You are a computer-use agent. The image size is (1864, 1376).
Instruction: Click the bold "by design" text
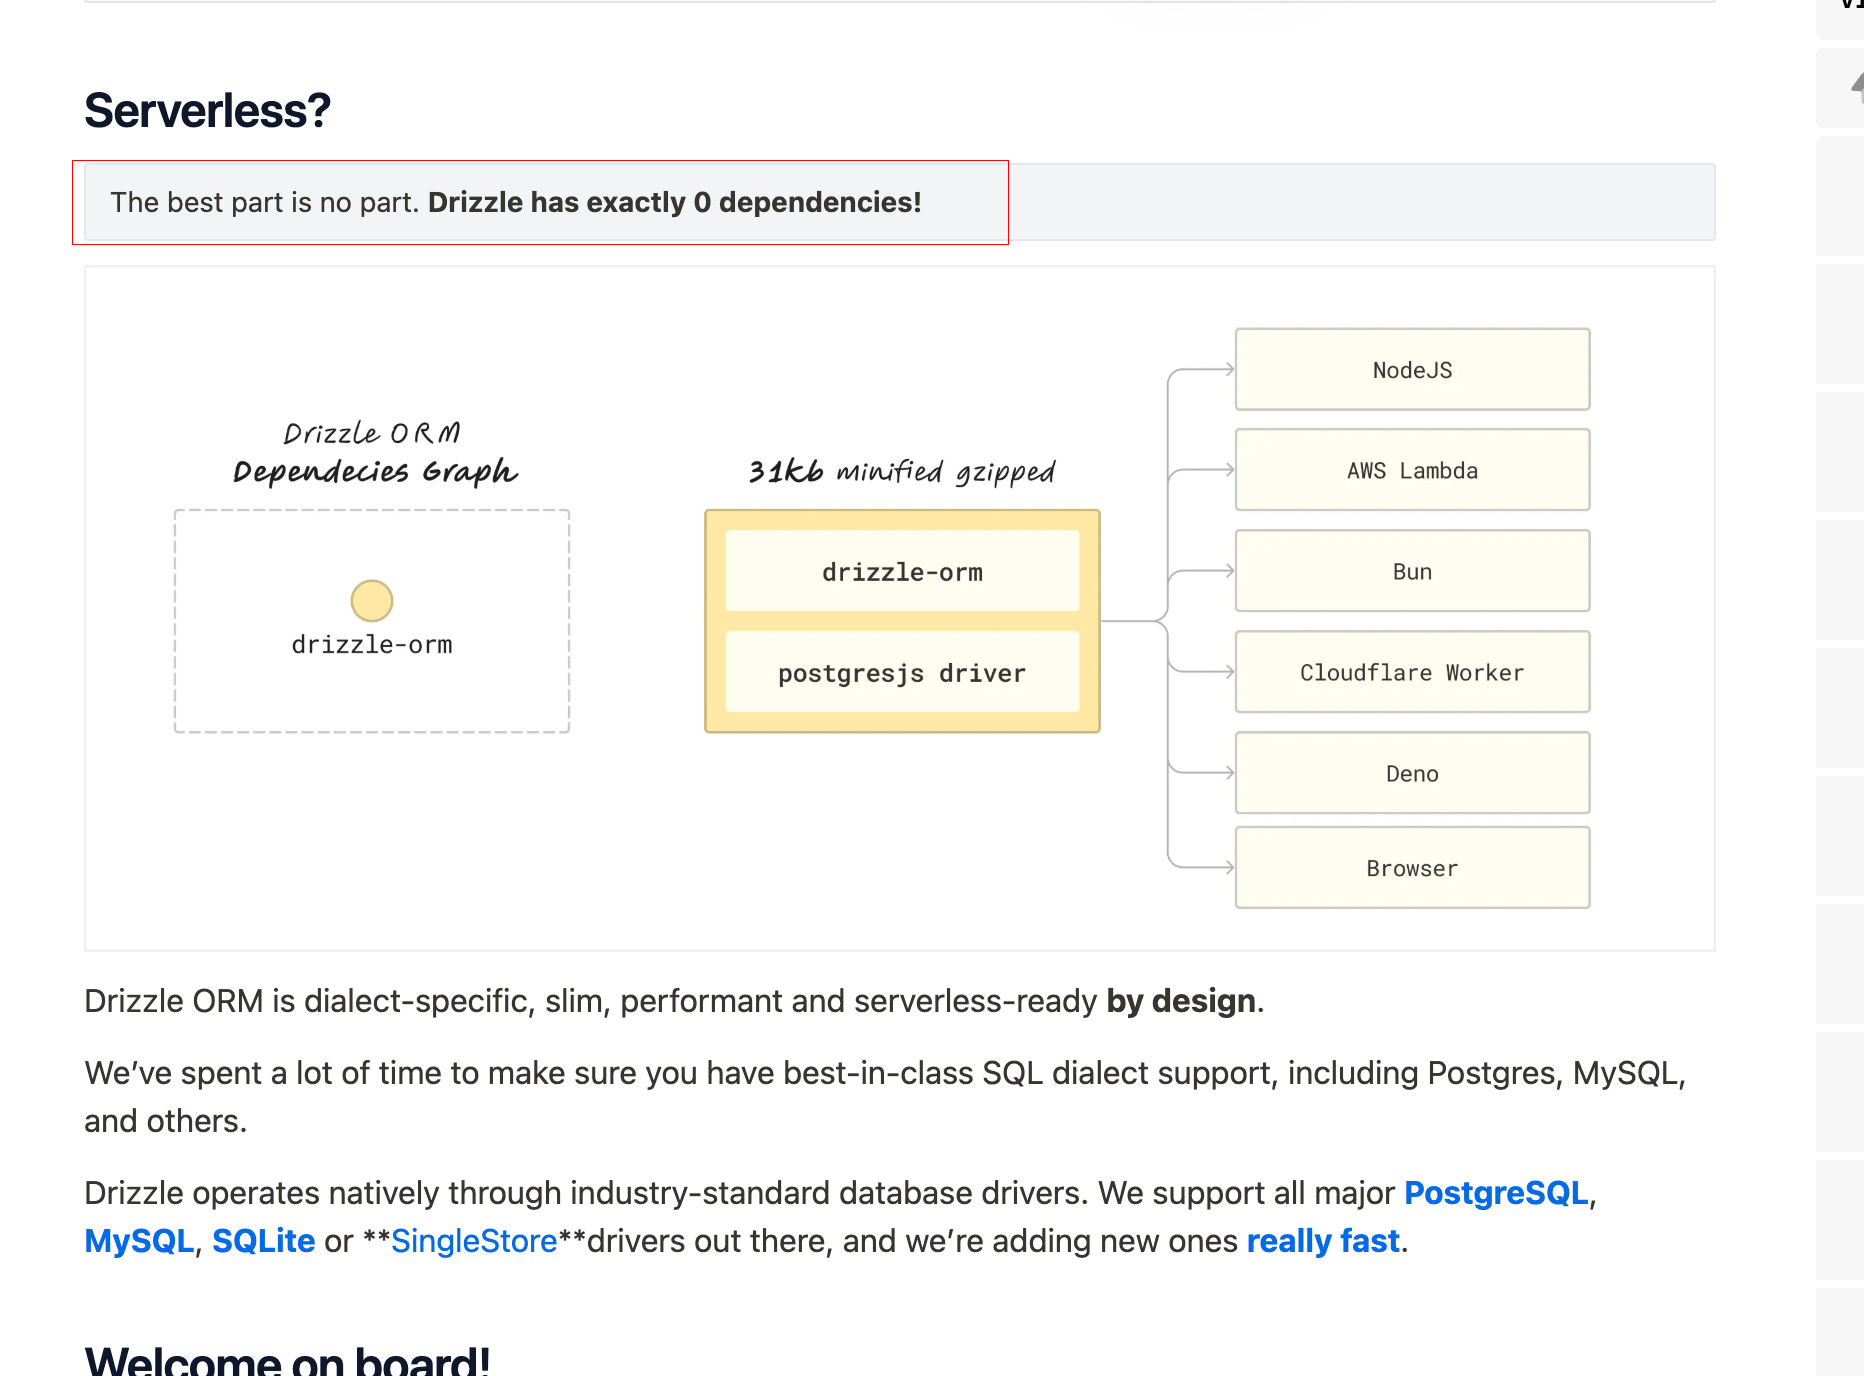click(x=1180, y=1001)
